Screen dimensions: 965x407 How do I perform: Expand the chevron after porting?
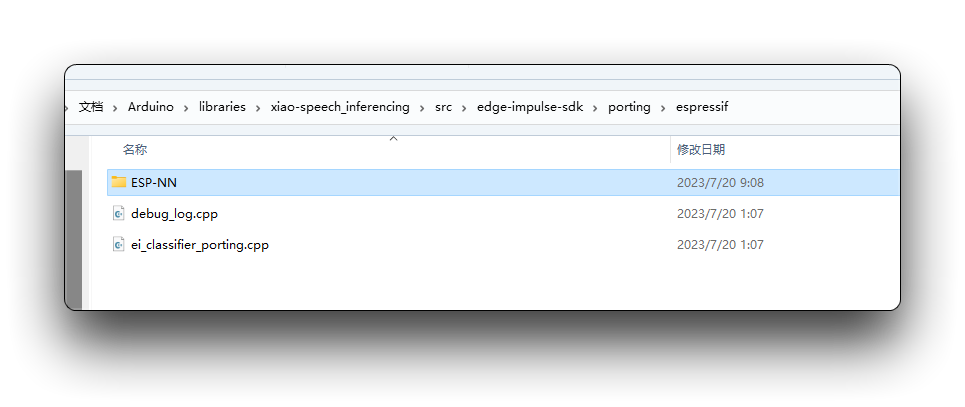point(663,108)
